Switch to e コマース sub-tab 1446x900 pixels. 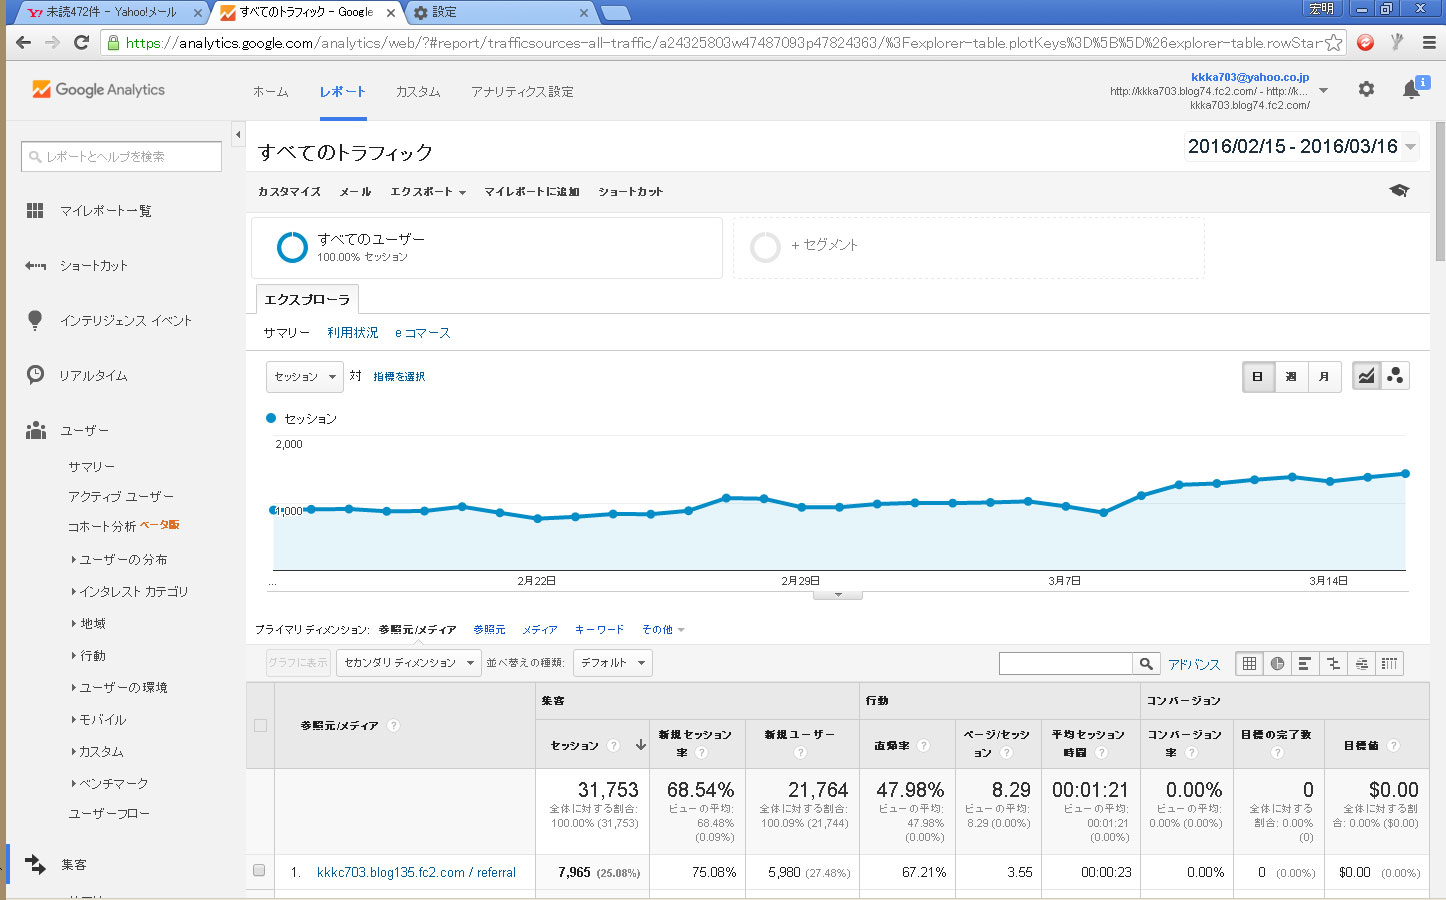click(422, 333)
